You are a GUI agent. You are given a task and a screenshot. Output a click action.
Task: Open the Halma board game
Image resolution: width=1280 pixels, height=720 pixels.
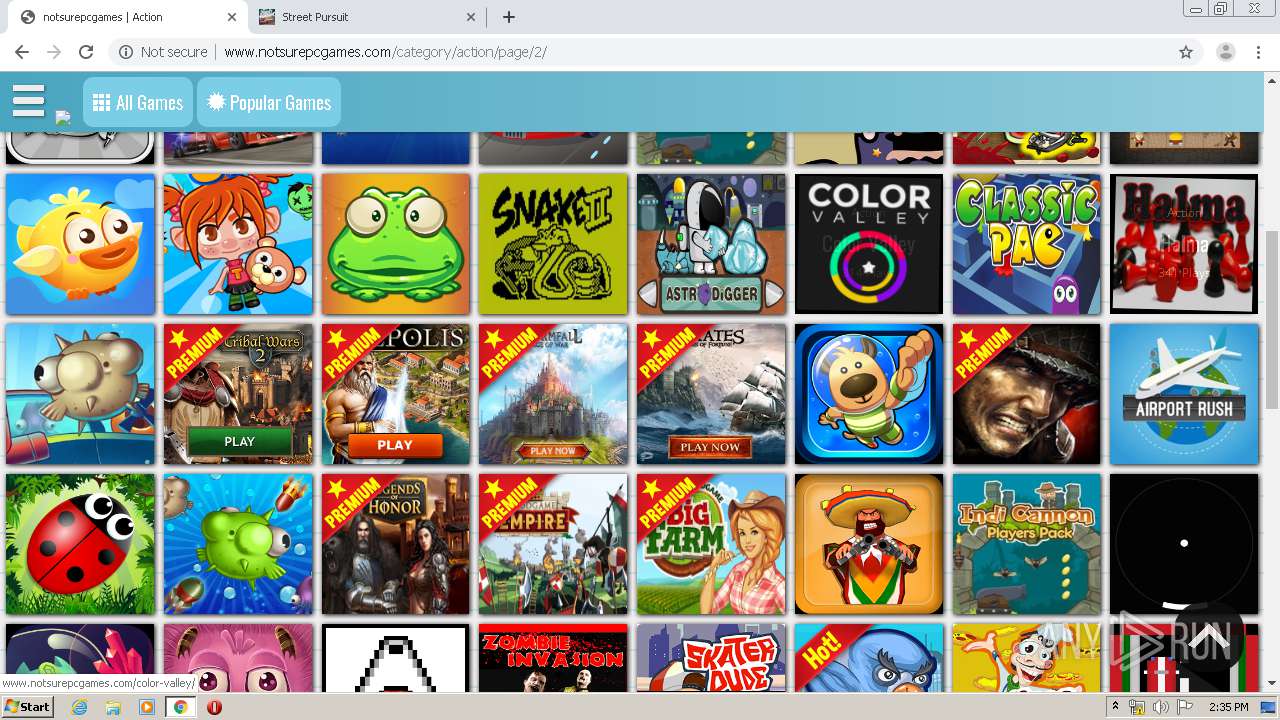(x=1184, y=244)
